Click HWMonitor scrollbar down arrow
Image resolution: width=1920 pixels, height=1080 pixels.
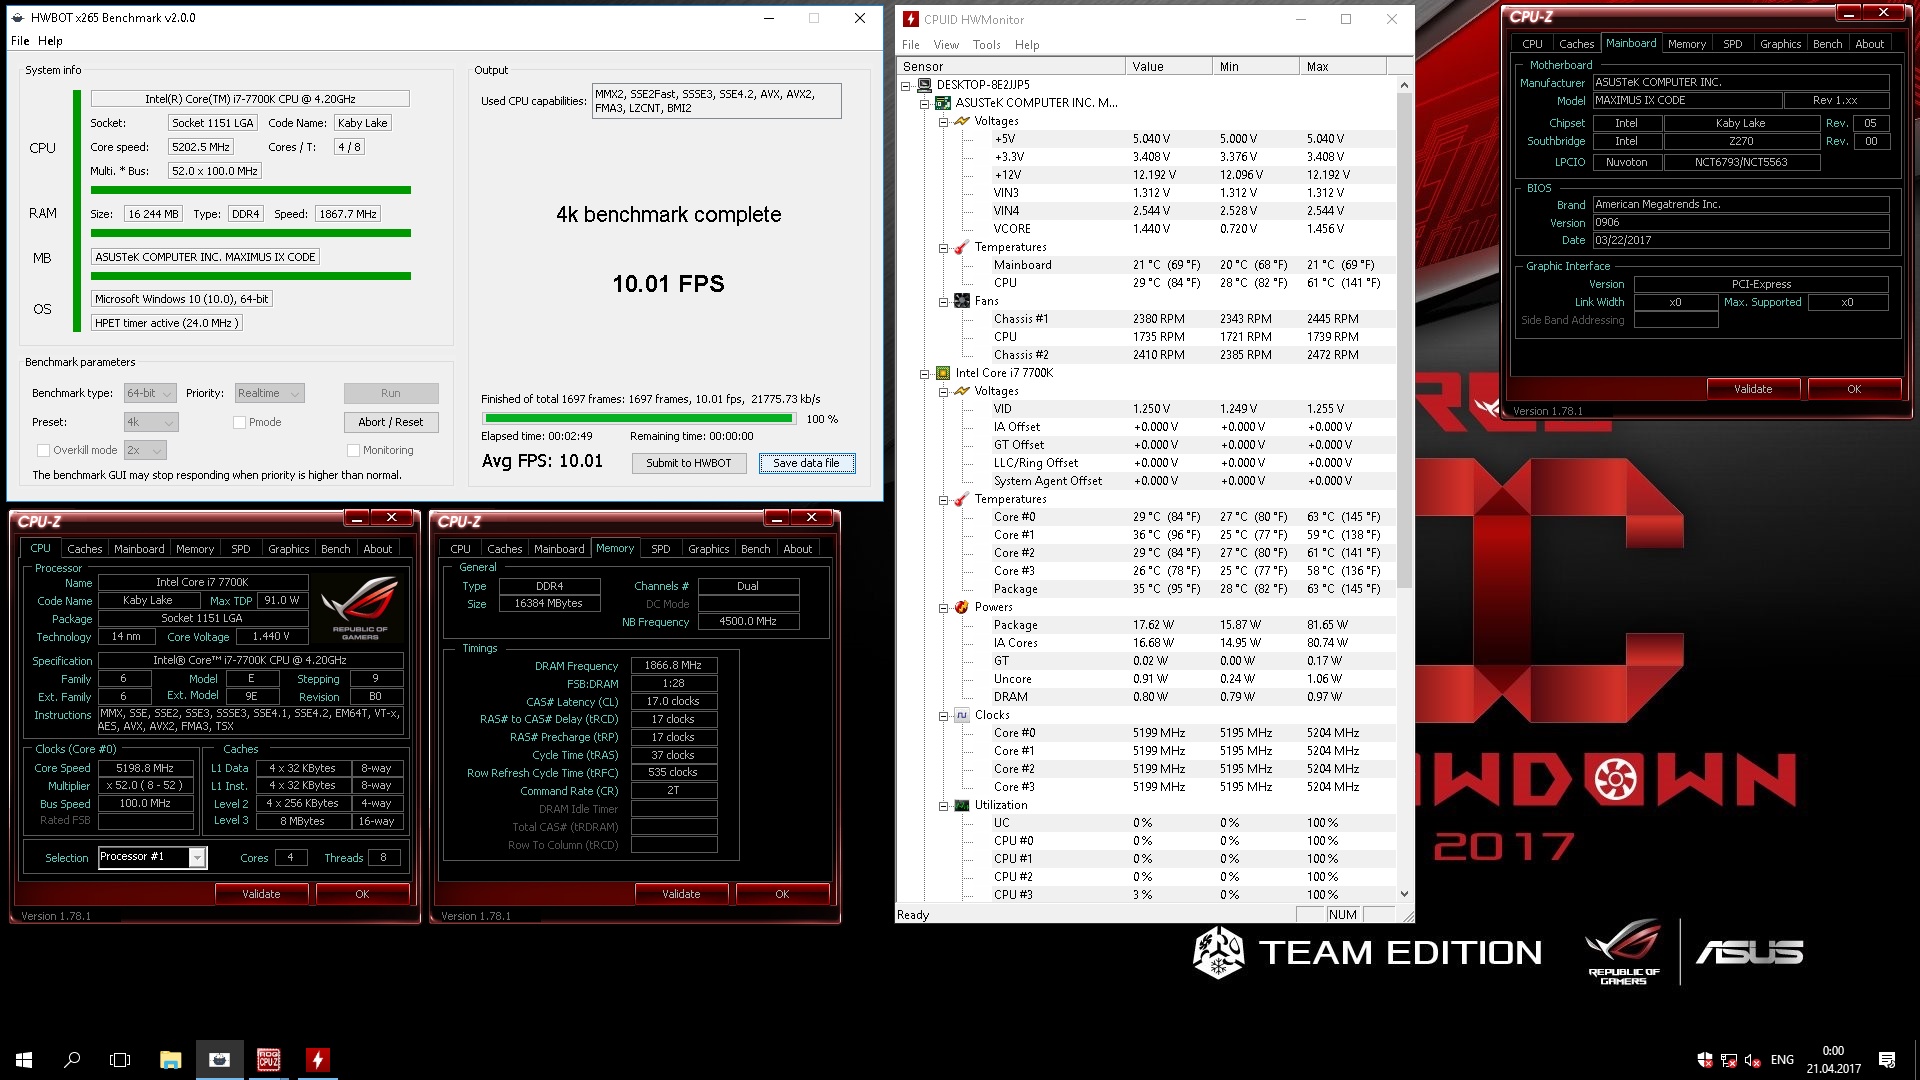1404,894
